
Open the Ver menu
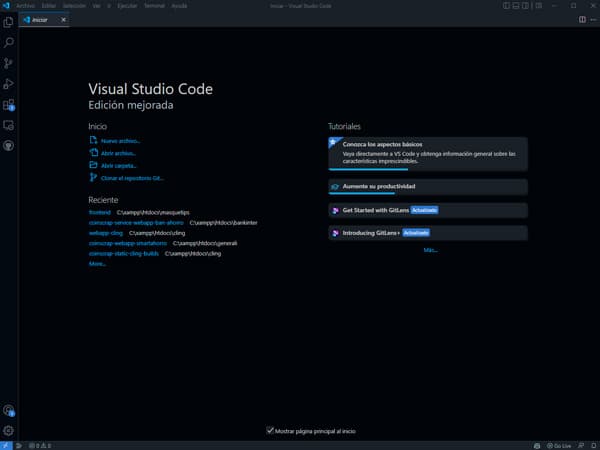tap(96, 6)
